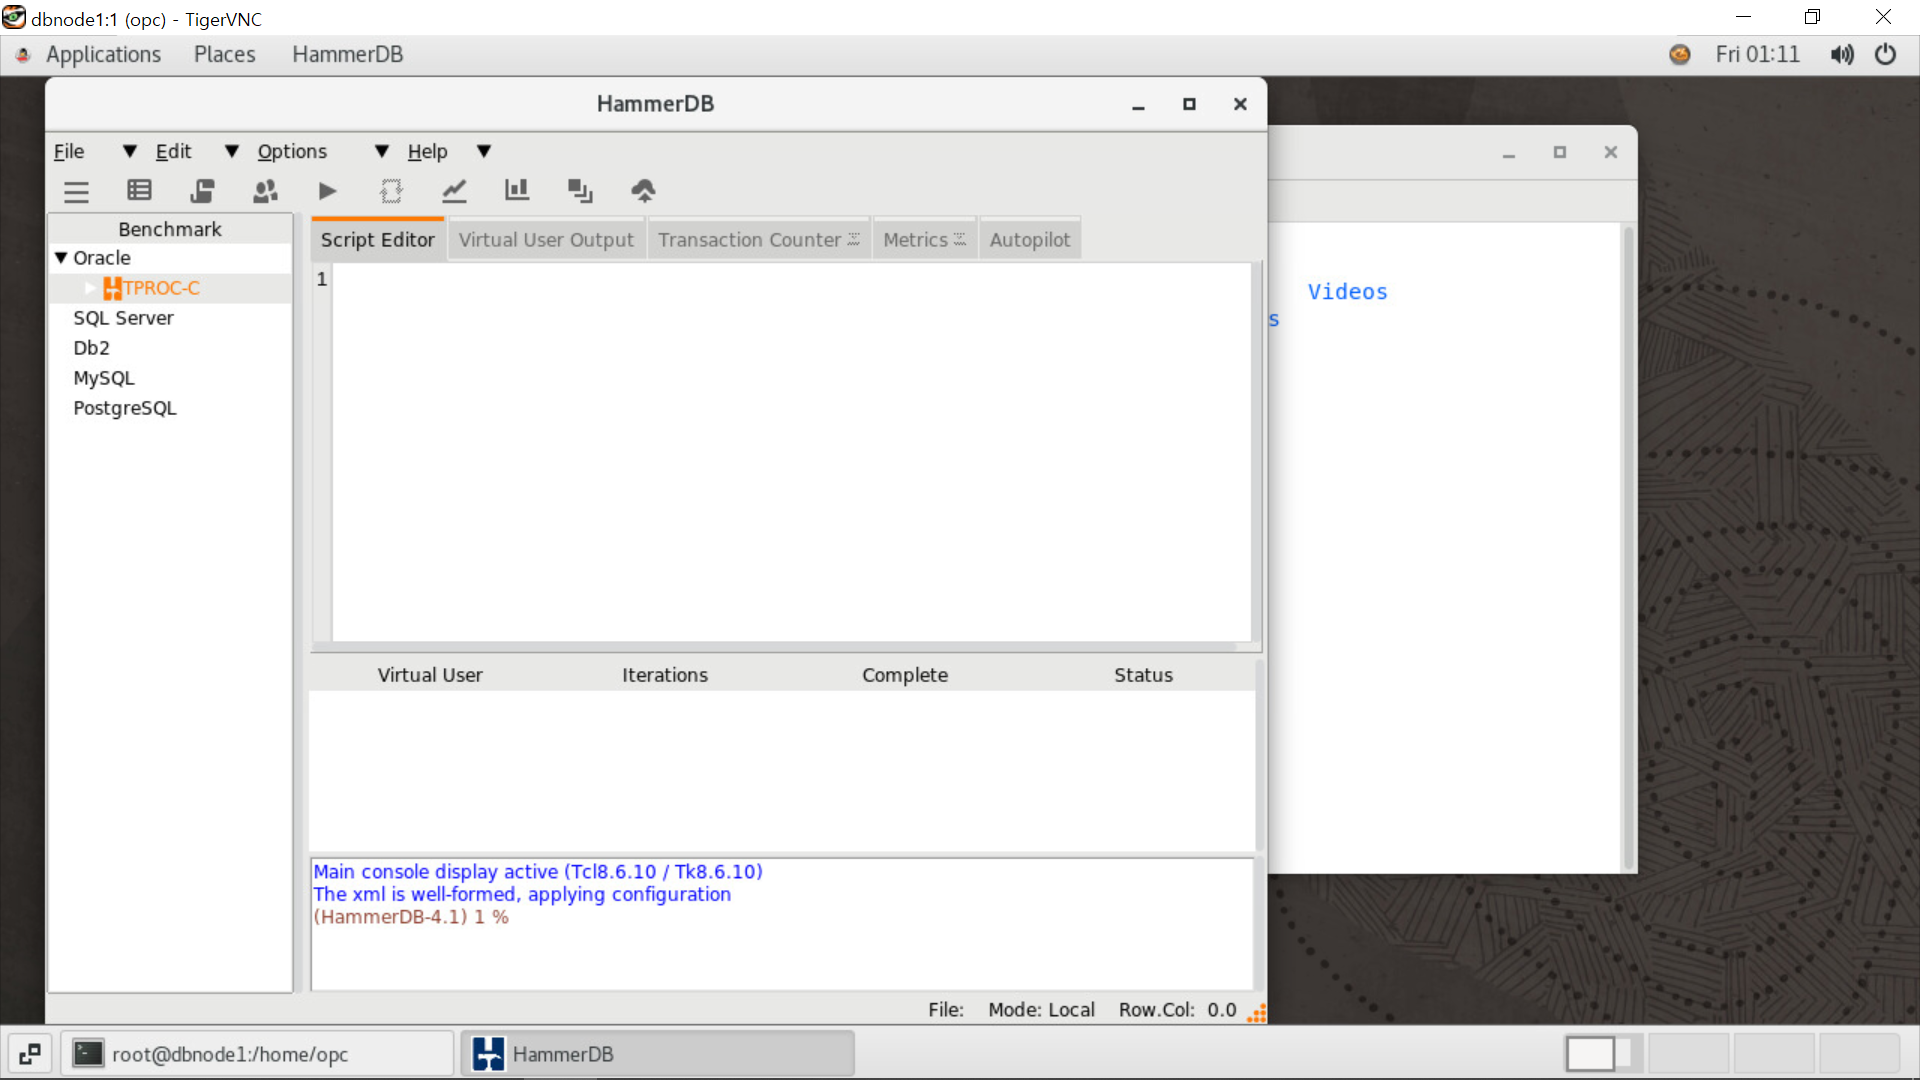This screenshot has width=1920, height=1080.
Task: Collapse the Oracle tree node
Action: pyautogui.click(x=61, y=258)
